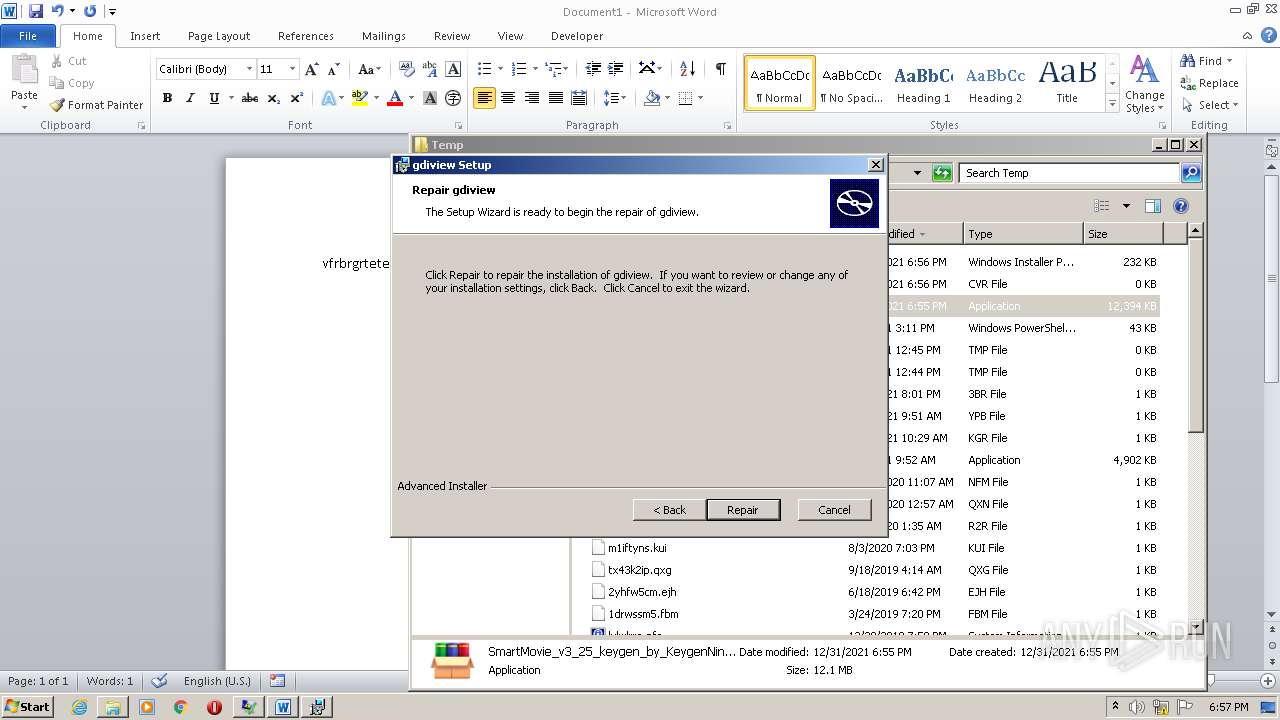Screen dimensions: 1280x720
Task: Toggle italic formatting in Word ribbon
Action: 190,98
